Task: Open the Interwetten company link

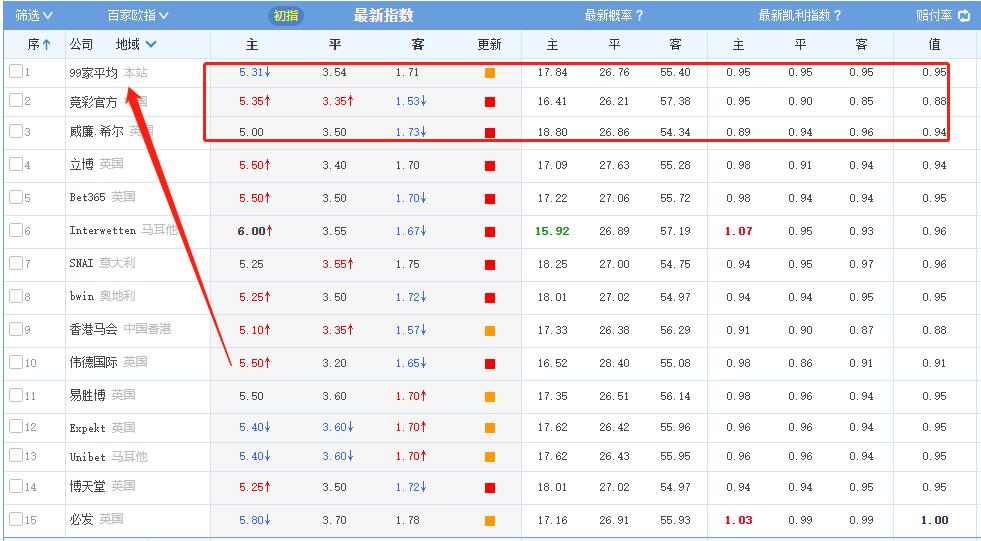Action: click(103, 230)
